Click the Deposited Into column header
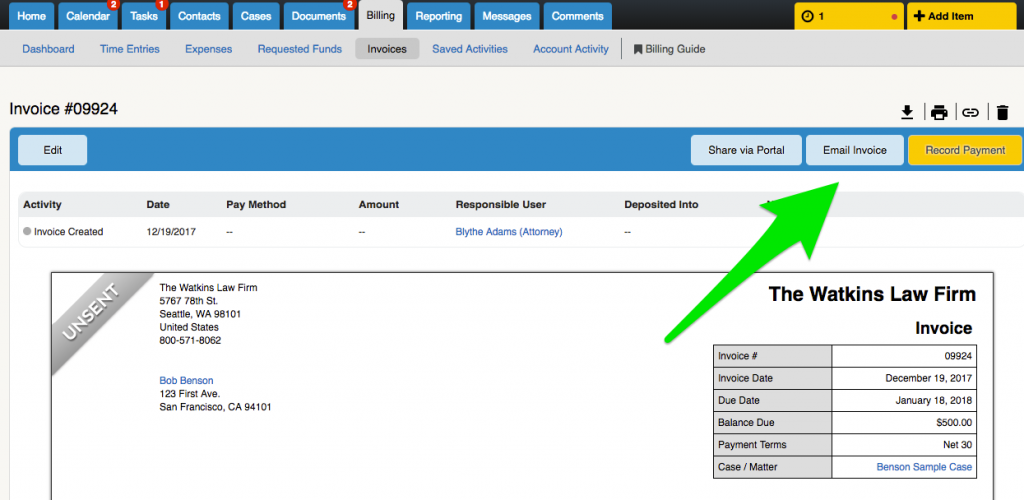The width and height of the screenshot is (1024, 500). pyautogui.click(x=661, y=205)
